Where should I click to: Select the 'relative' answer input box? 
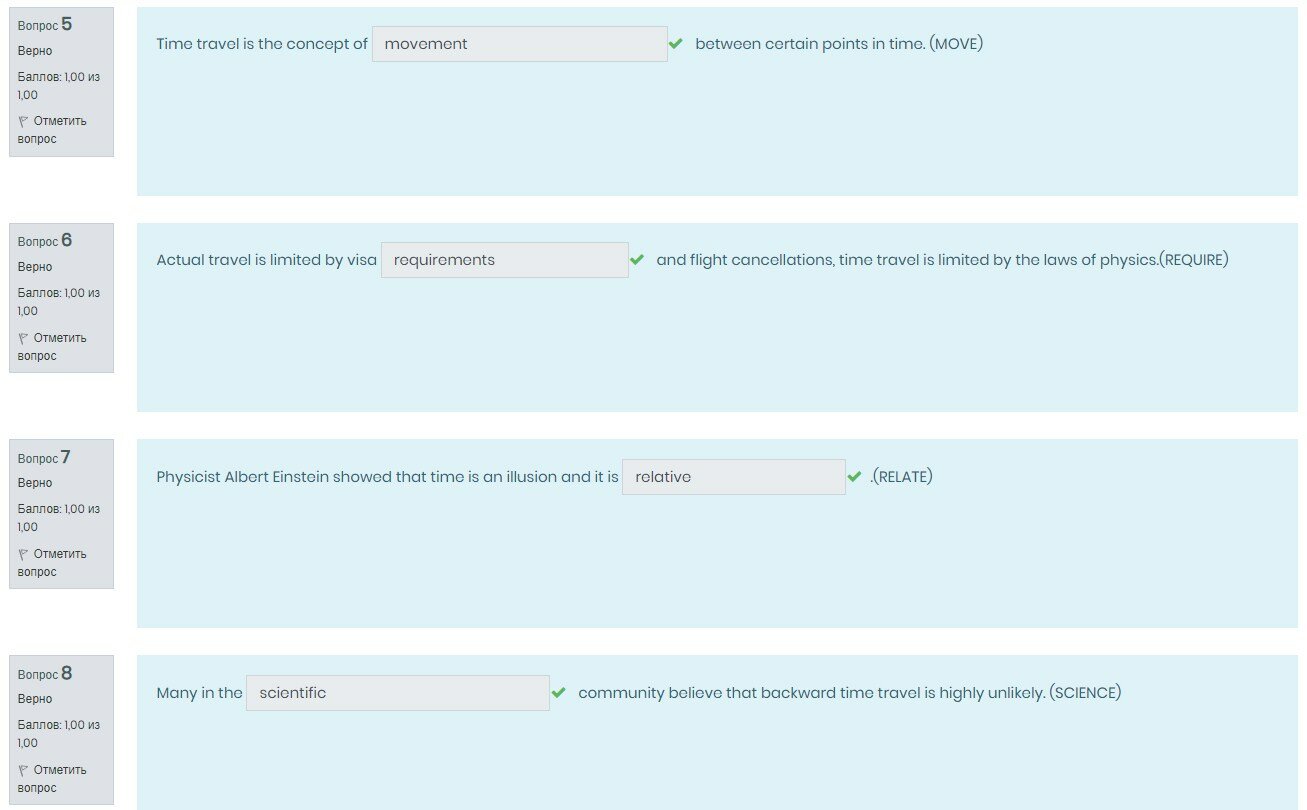733,477
